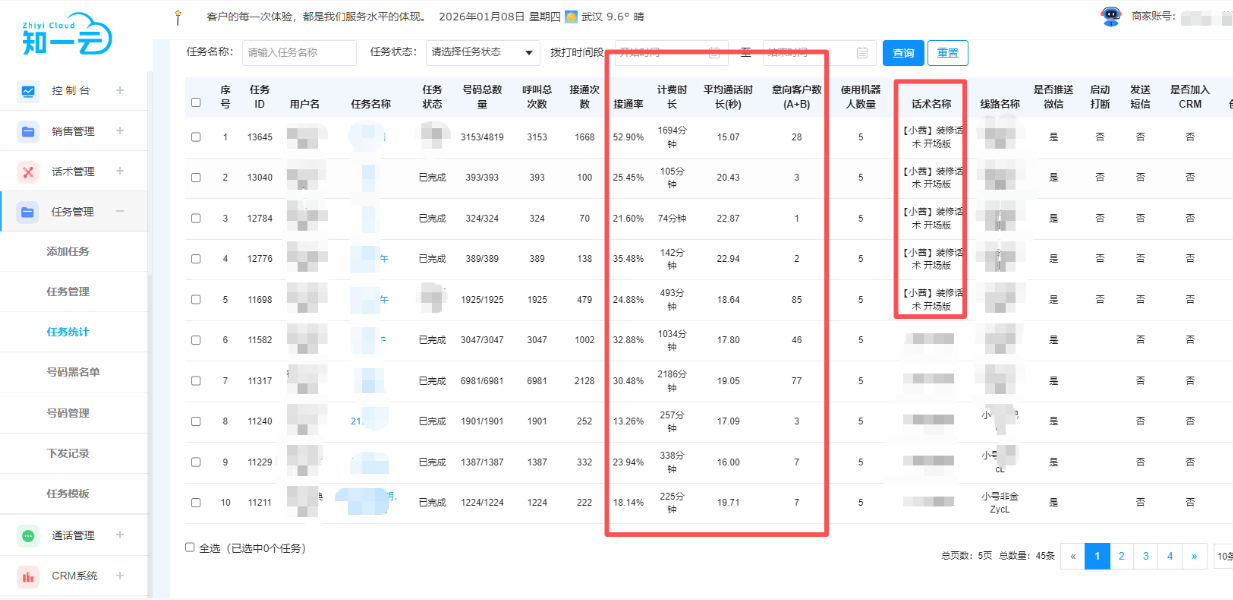Screen dimensions: 1233x600
Task: Go to 号码黑名单 menu item
Action: coord(73,372)
